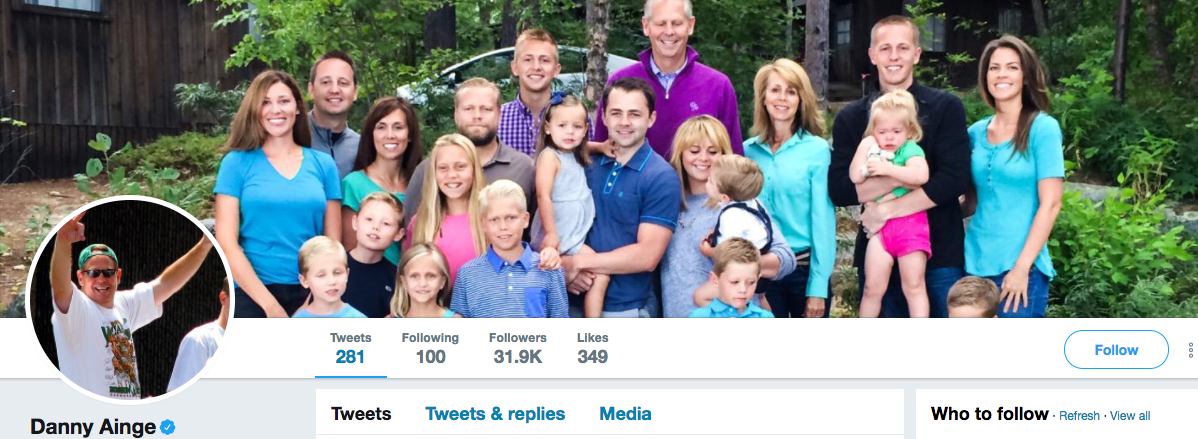Switch to Tweets & replies tab
Screen dimensions: 1198x439
495,414
